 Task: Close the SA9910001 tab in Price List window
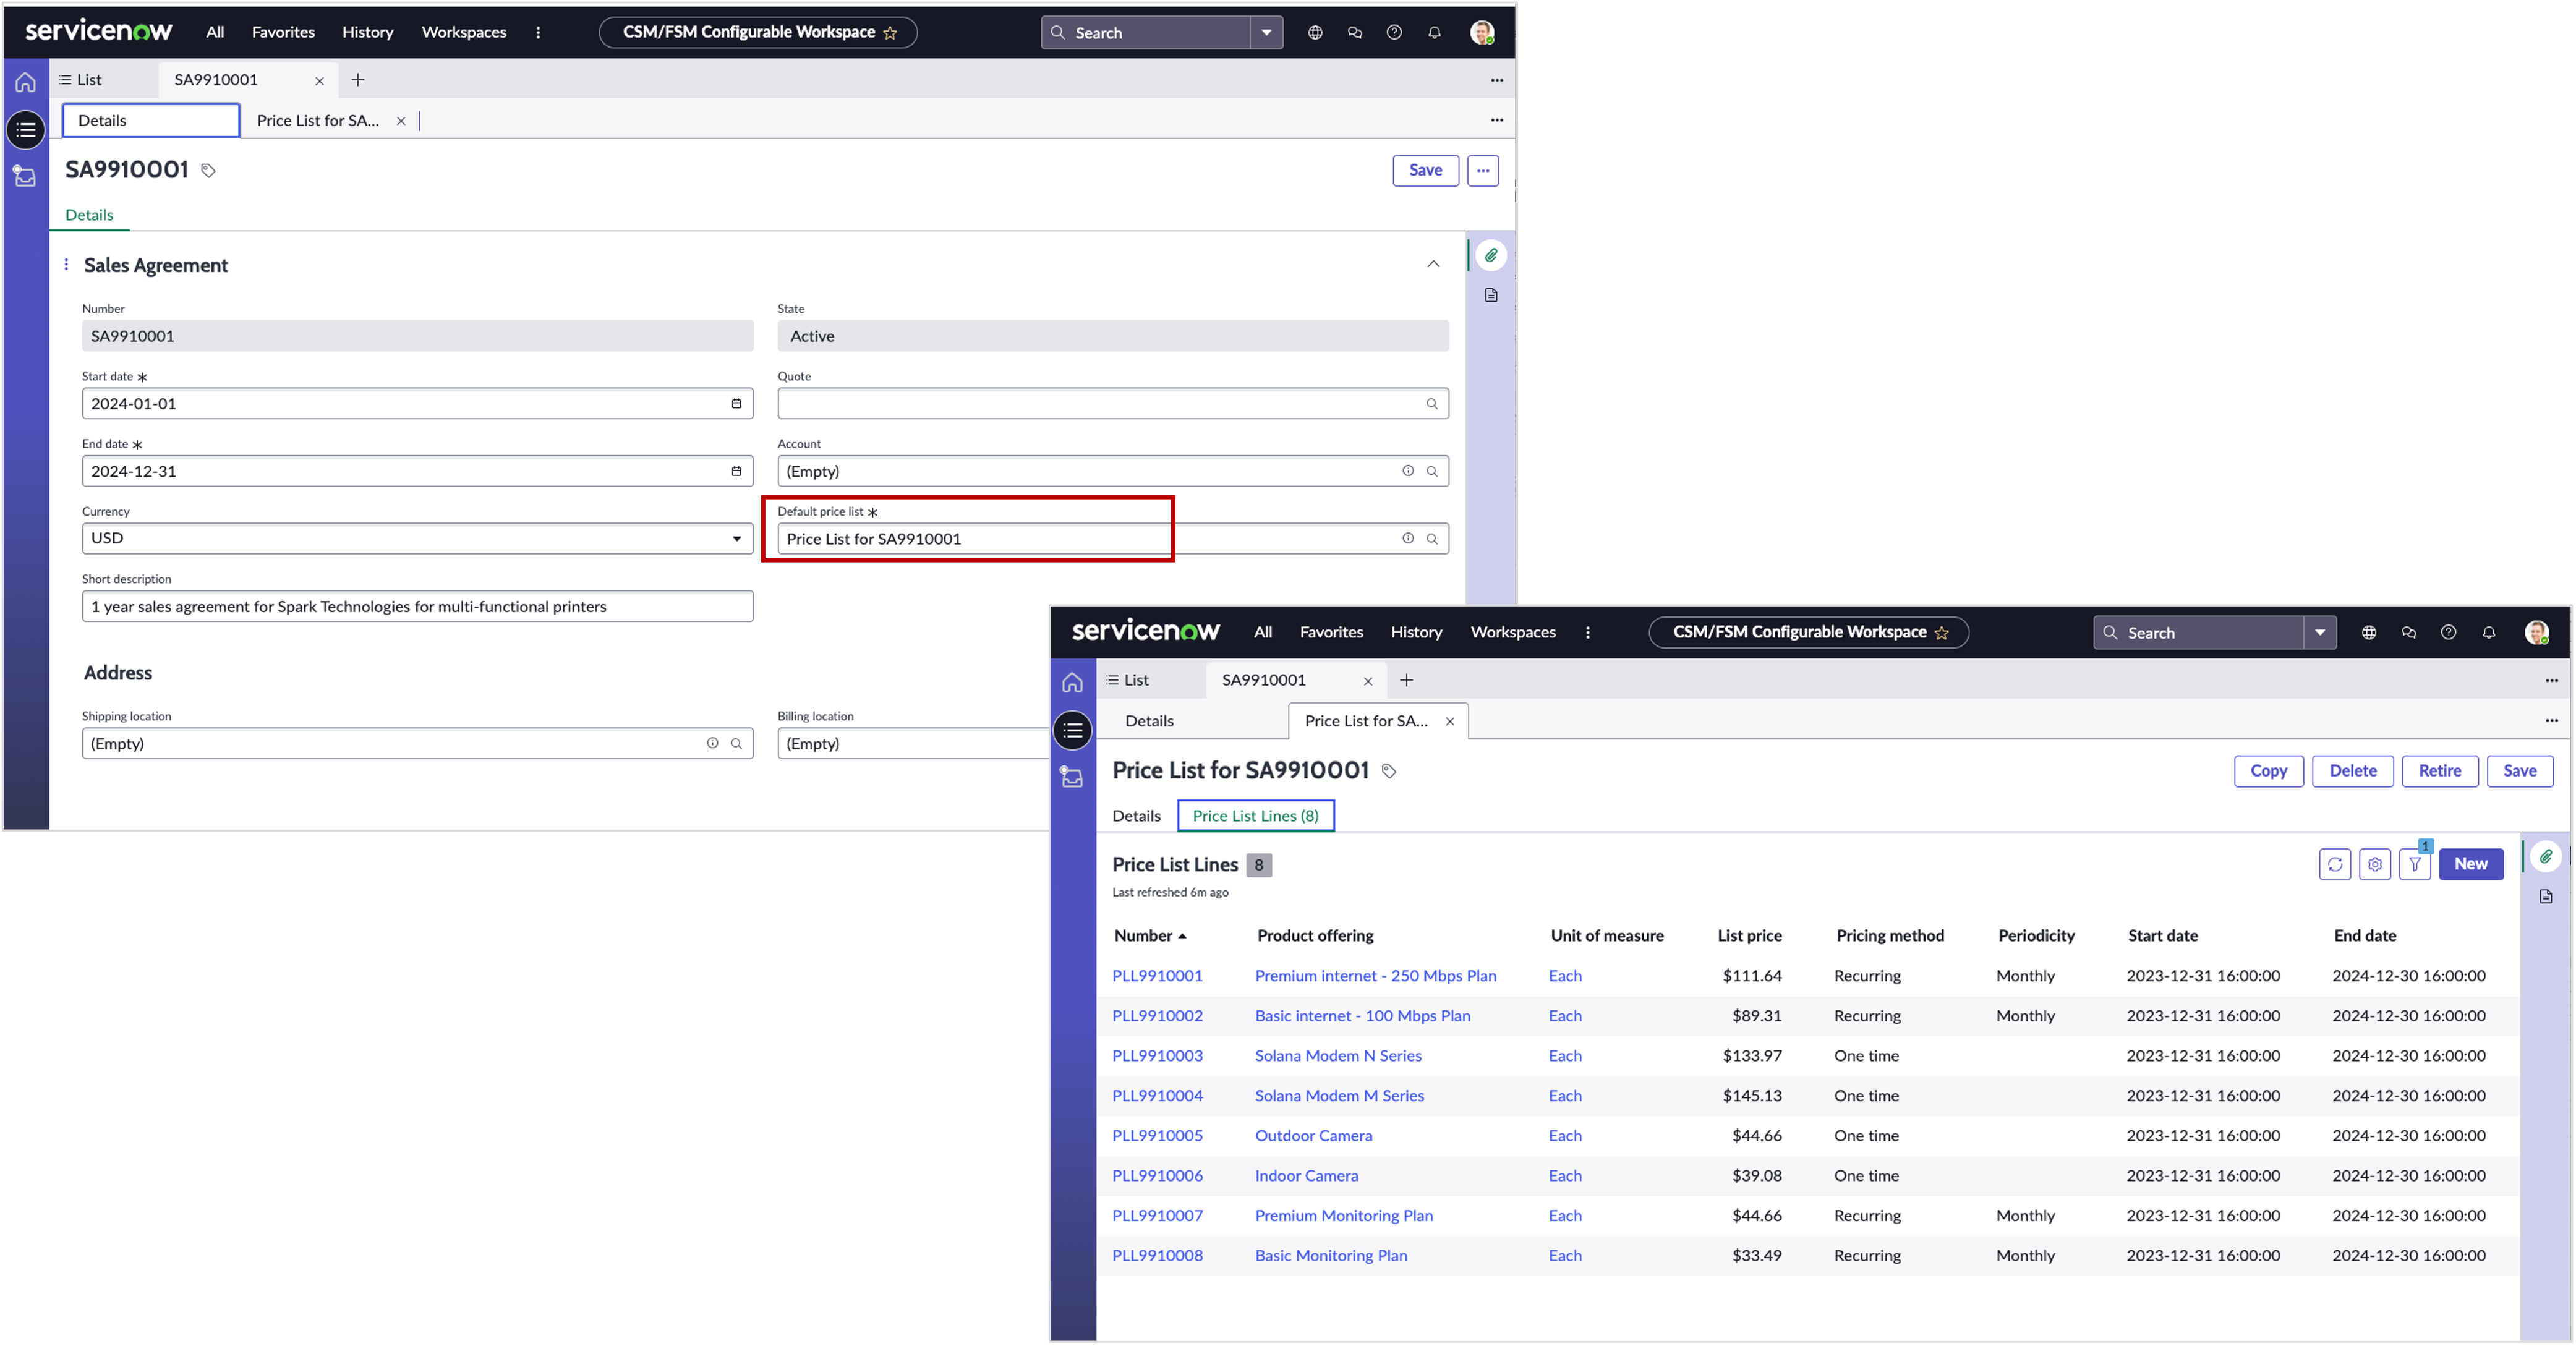[x=1368, y=681]
